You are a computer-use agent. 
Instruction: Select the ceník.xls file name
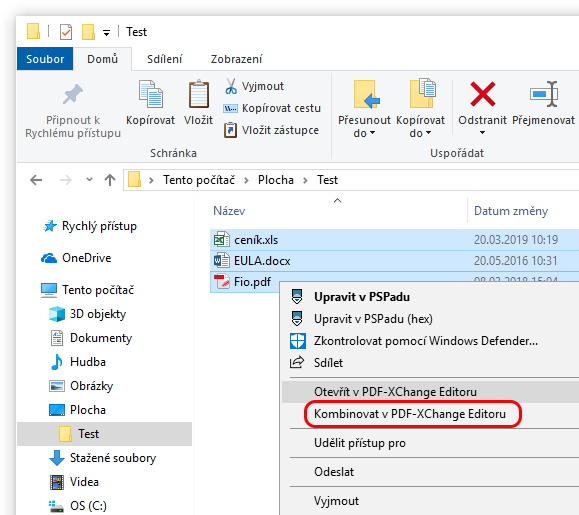click(256, 240)
